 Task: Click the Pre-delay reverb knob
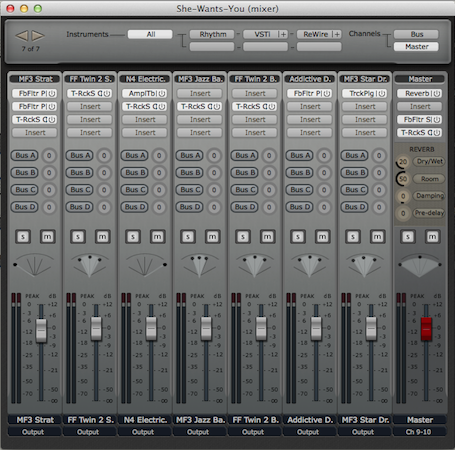coord(403,213)
